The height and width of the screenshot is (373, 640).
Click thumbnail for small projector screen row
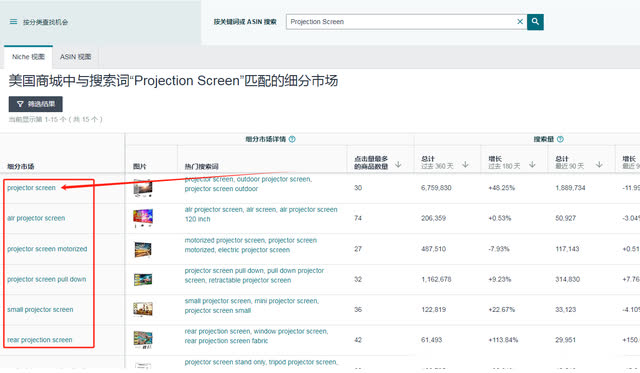pyautogui.click(x=143, y=309)
